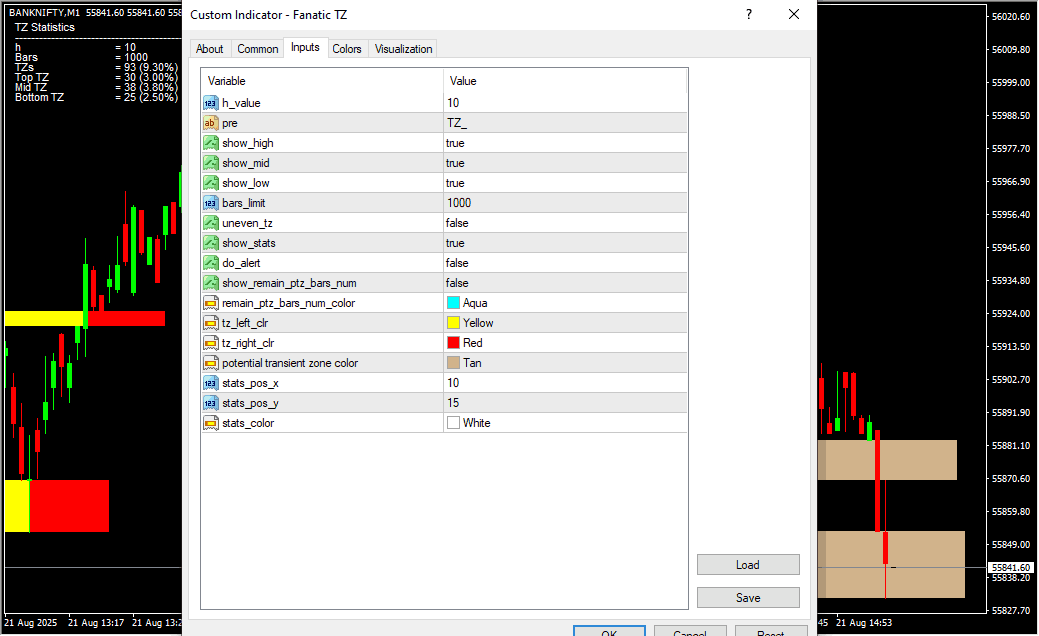Screen dimensions: 1039x636
Task: Click the integer icon beside stats_pos_x
Action: pyautogui.click(x=211, y=383)
